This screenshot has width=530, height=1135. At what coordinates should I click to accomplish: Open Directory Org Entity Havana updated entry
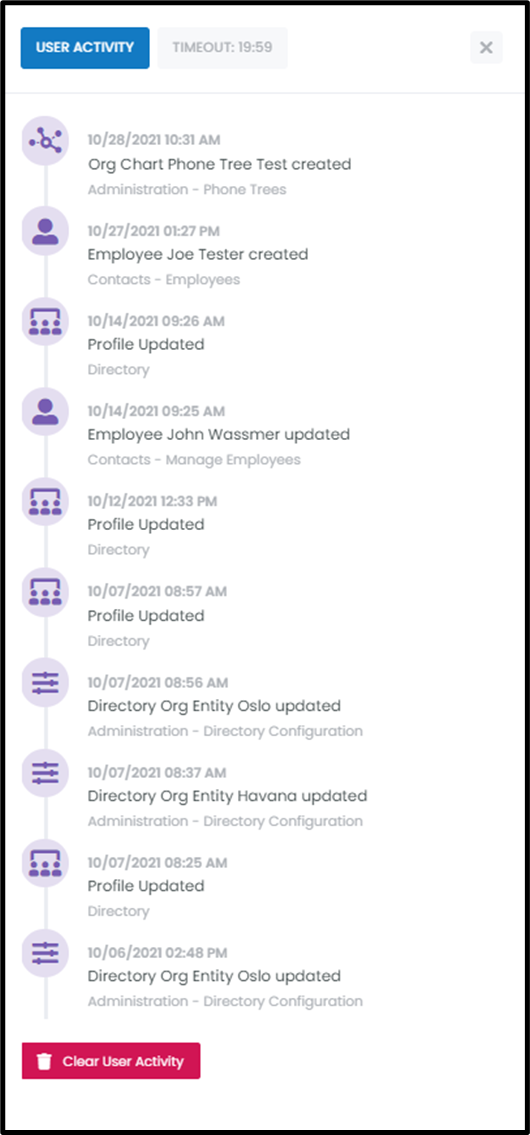coord(227,796)
